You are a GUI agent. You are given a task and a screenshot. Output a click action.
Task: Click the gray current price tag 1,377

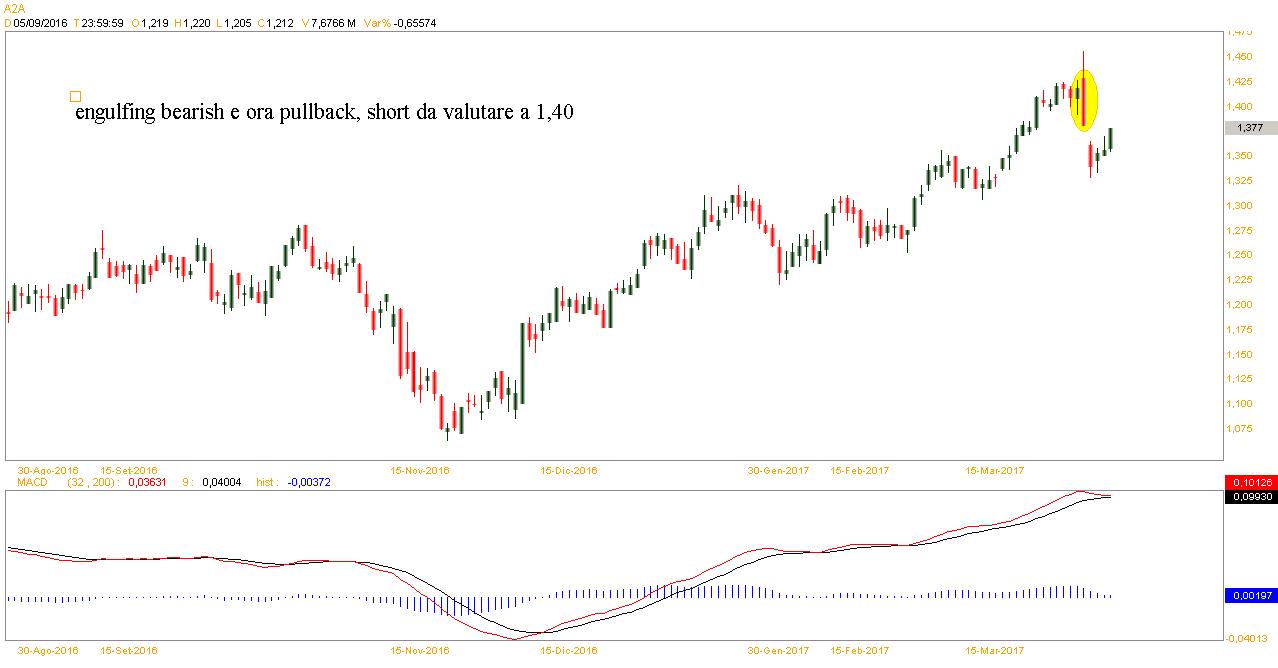(1250, 128)
